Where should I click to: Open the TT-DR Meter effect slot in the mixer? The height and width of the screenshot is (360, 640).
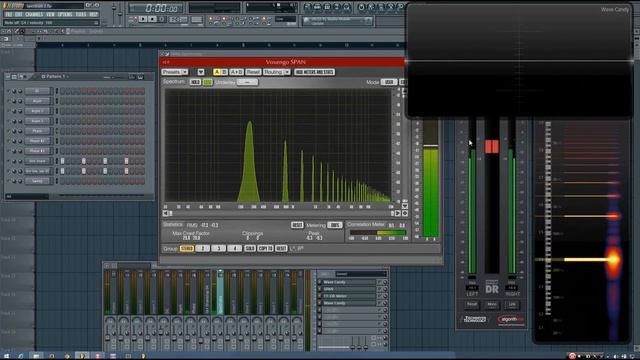(349, 296)
